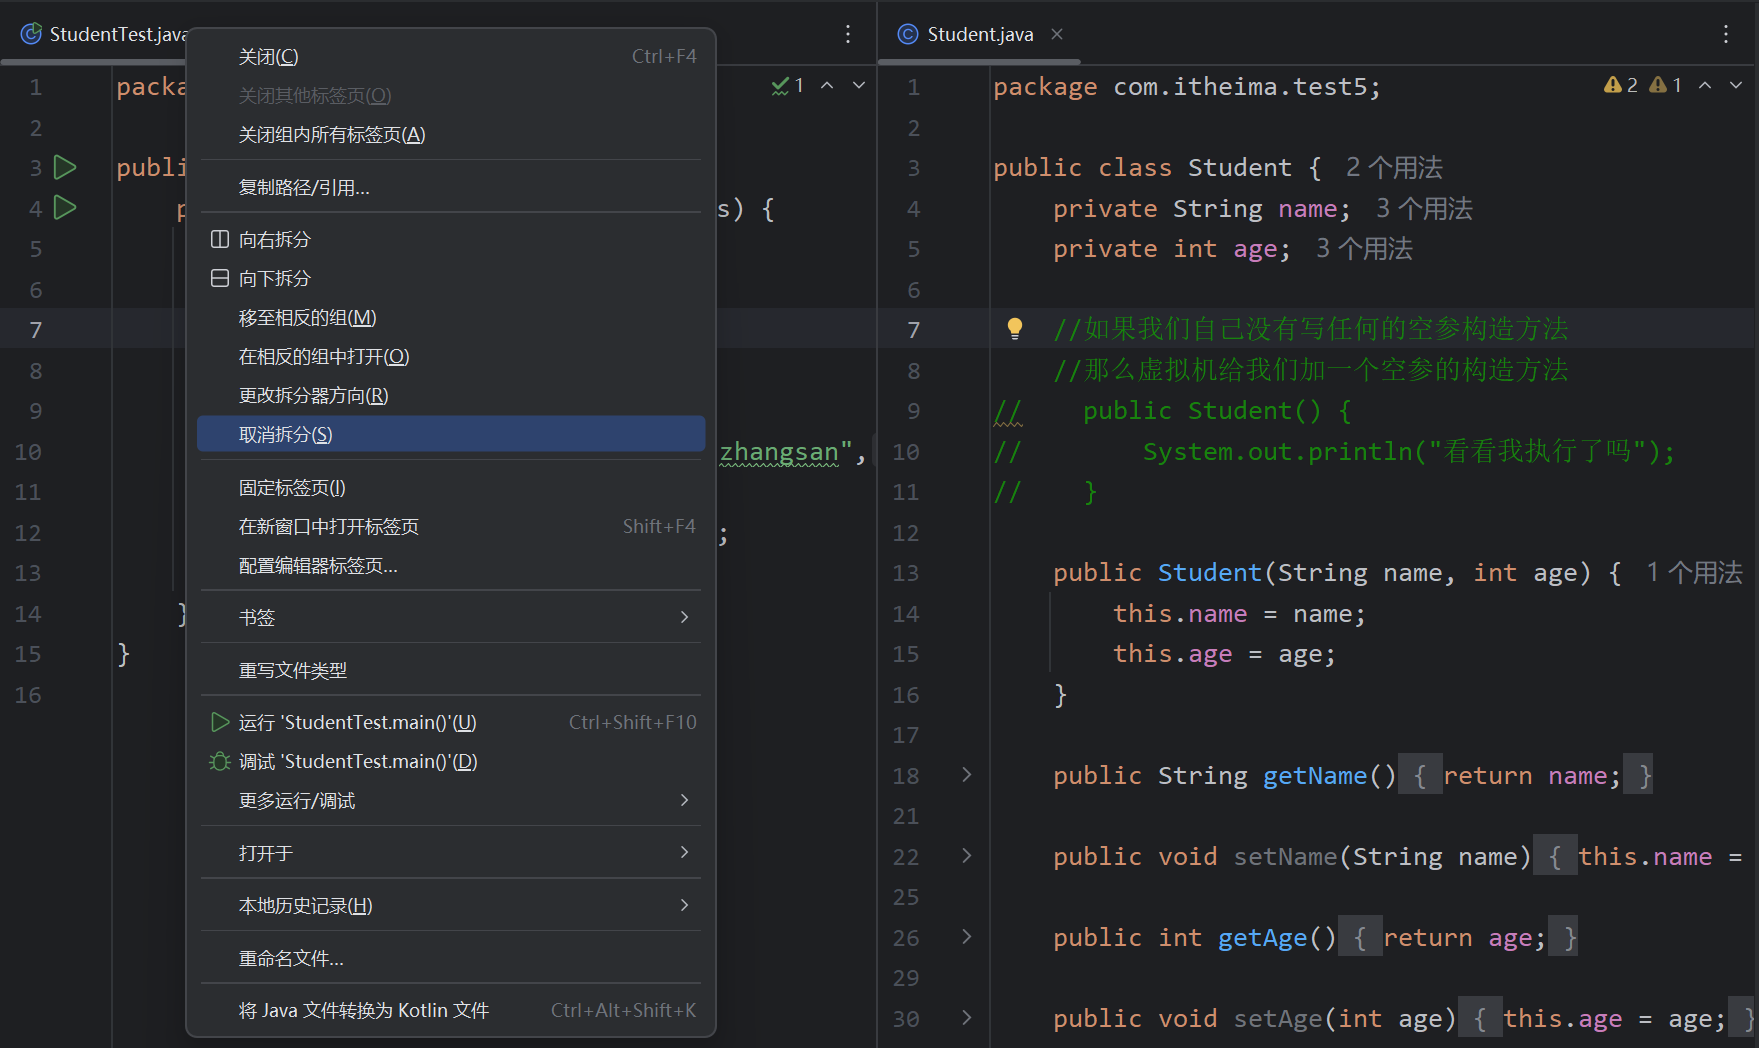
Task: Go to previous problem in StudentTest editor
Action: pyautogui.click(x=827, y=86)
